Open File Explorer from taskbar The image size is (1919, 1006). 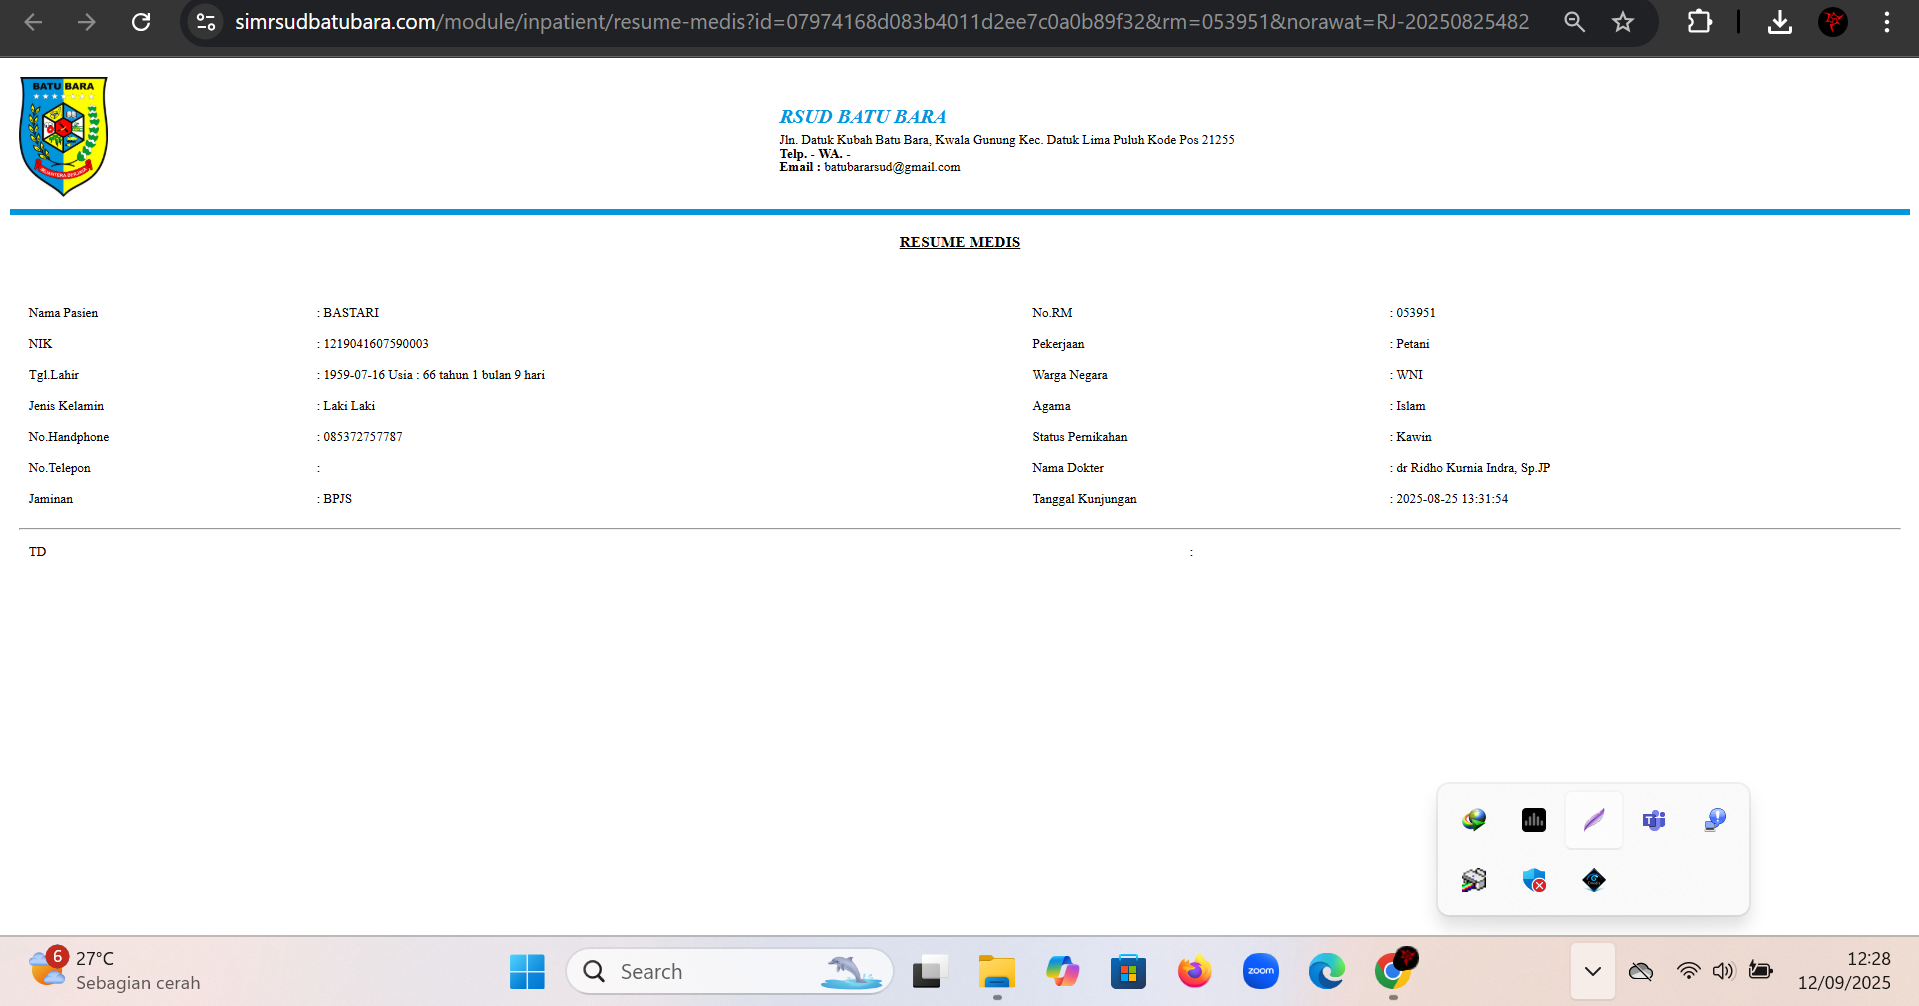point(997,971)
